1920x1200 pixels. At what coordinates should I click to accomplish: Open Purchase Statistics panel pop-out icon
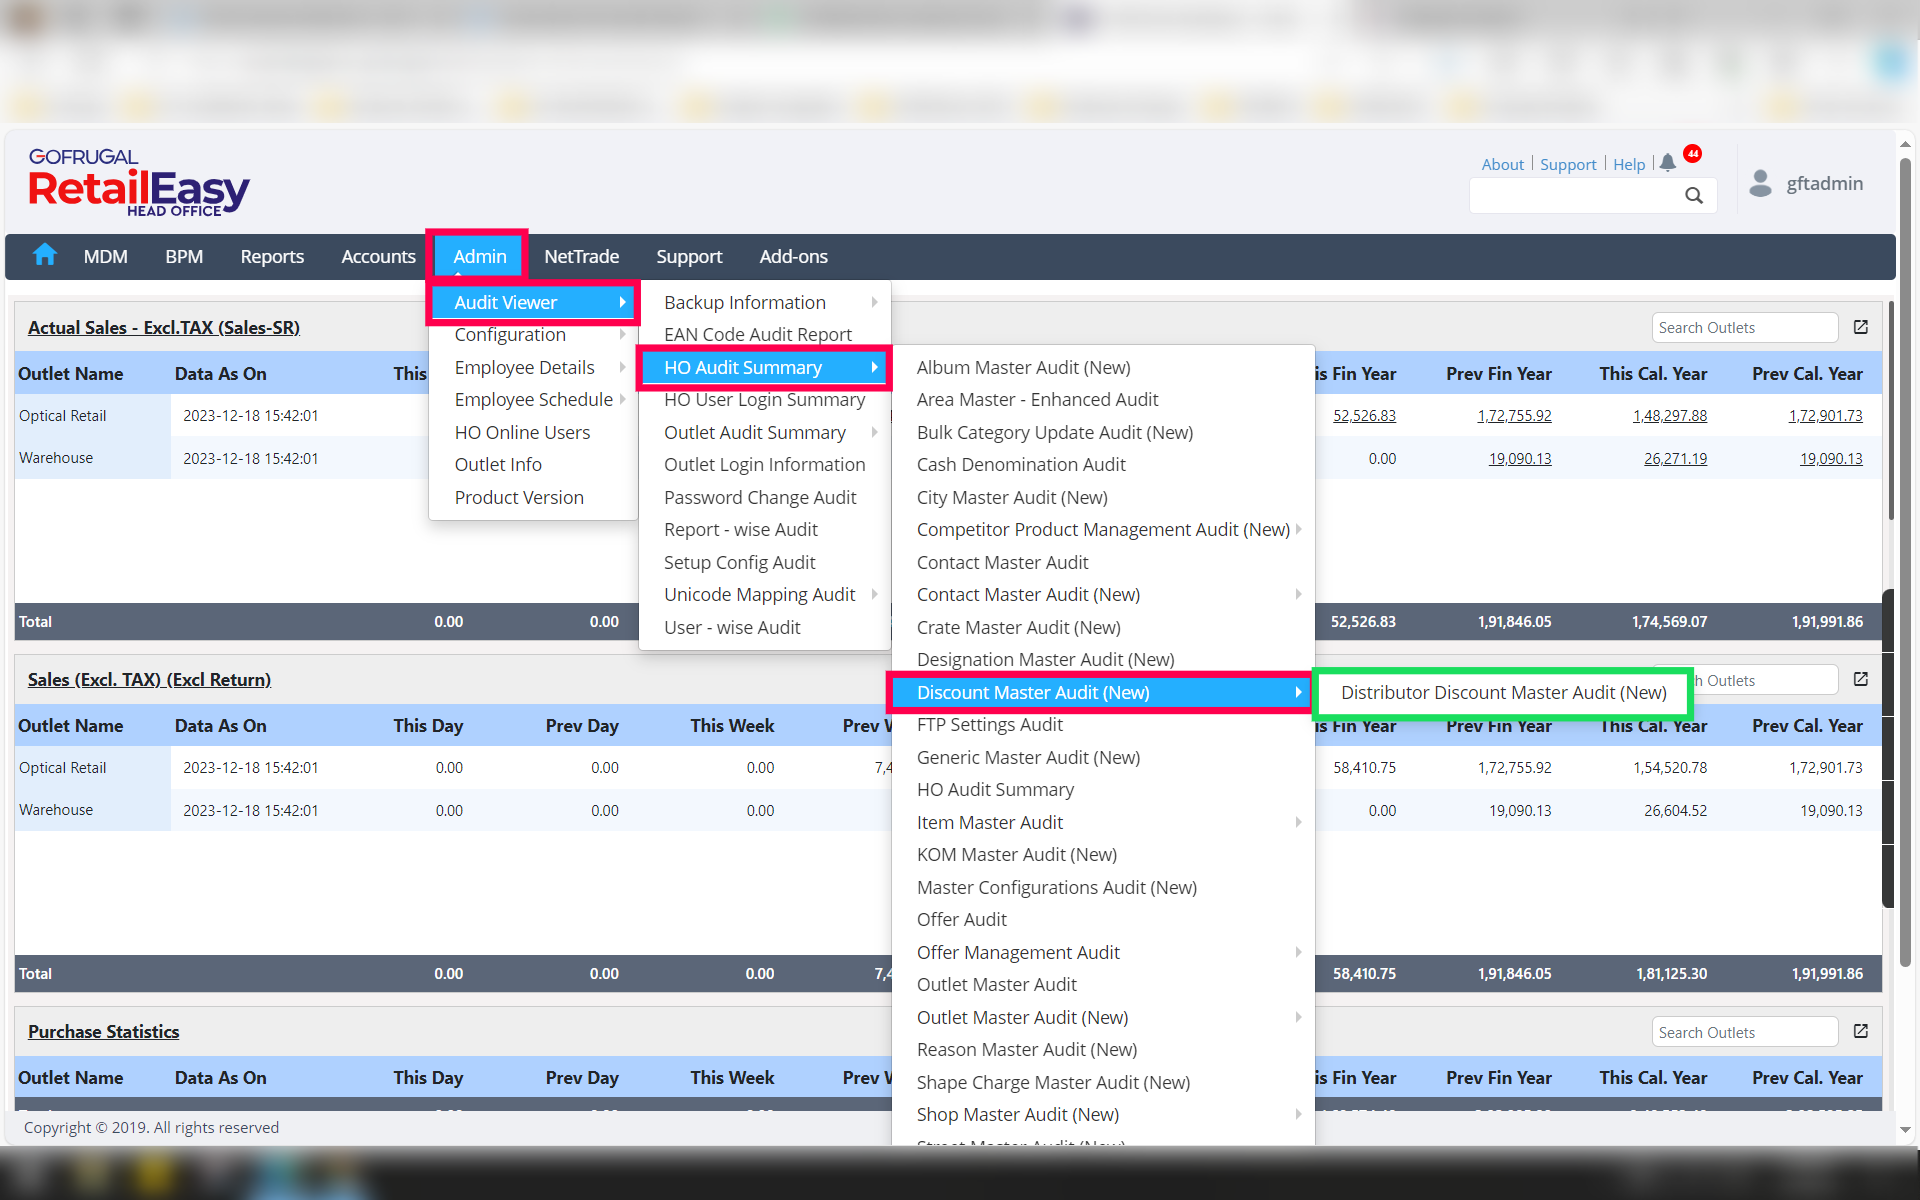[x=1860, y=1031]
